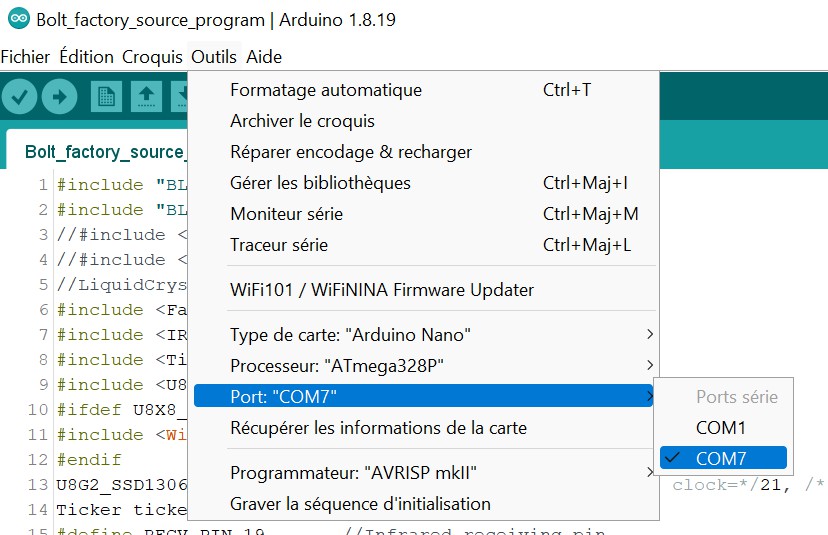The width and height of the screenshot is (828, 535).
Task: Open the Fichier menu
Action: point(25,57)
